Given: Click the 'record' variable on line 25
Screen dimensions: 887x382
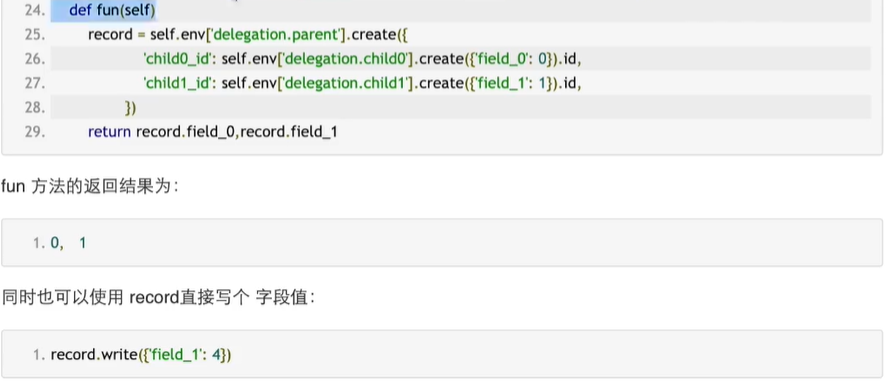Looking at the screenshot, I should [x=110, y=35].
